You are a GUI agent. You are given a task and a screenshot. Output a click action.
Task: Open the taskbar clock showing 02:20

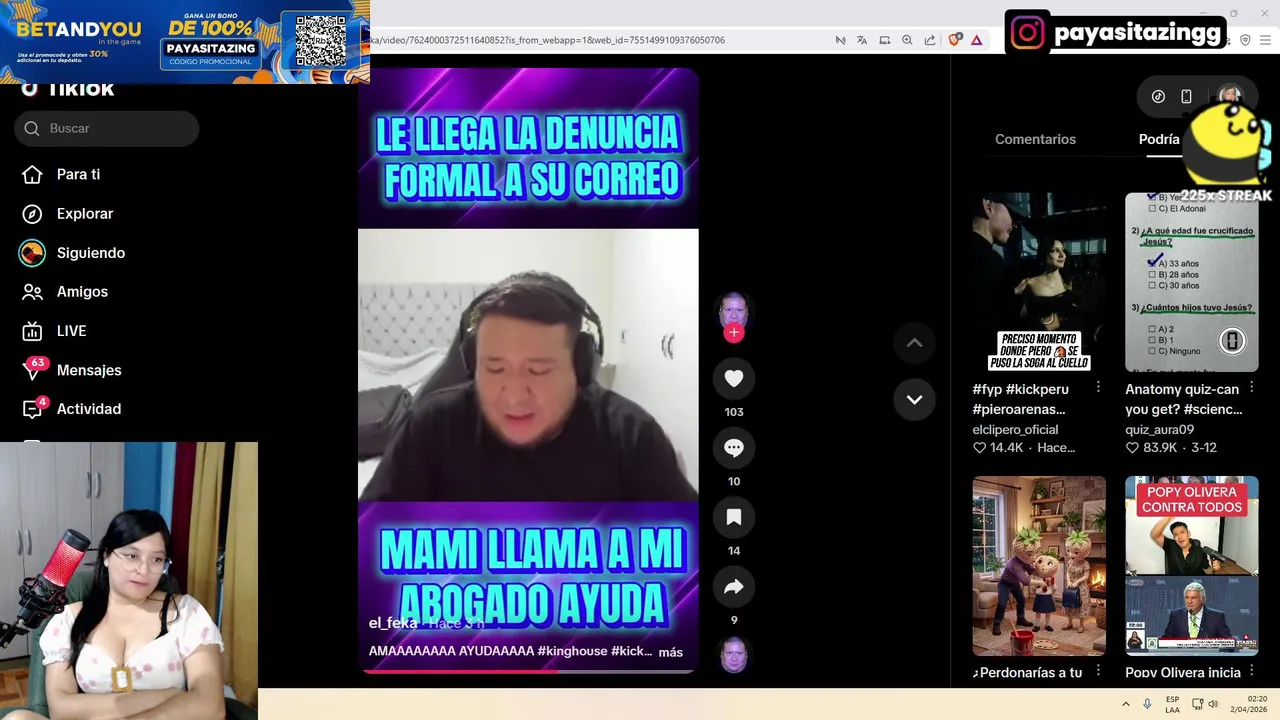tap(1250, 704)
